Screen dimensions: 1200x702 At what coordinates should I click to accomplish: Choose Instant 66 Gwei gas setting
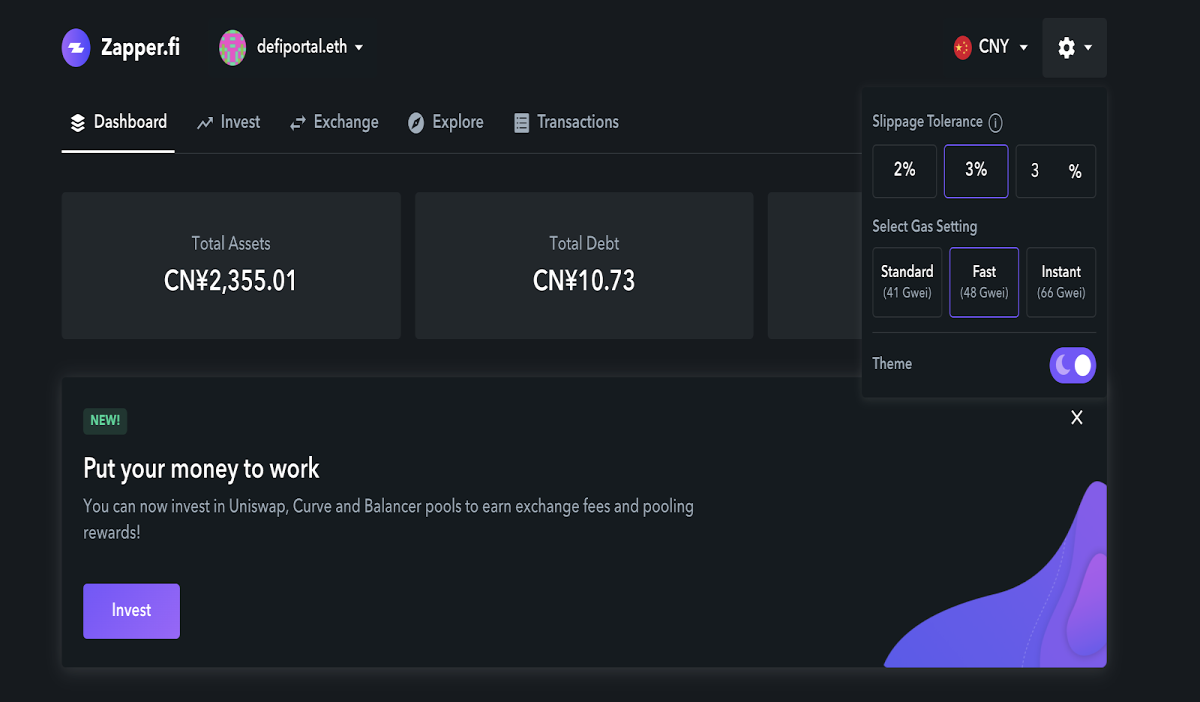click(x=1061, y=282)
